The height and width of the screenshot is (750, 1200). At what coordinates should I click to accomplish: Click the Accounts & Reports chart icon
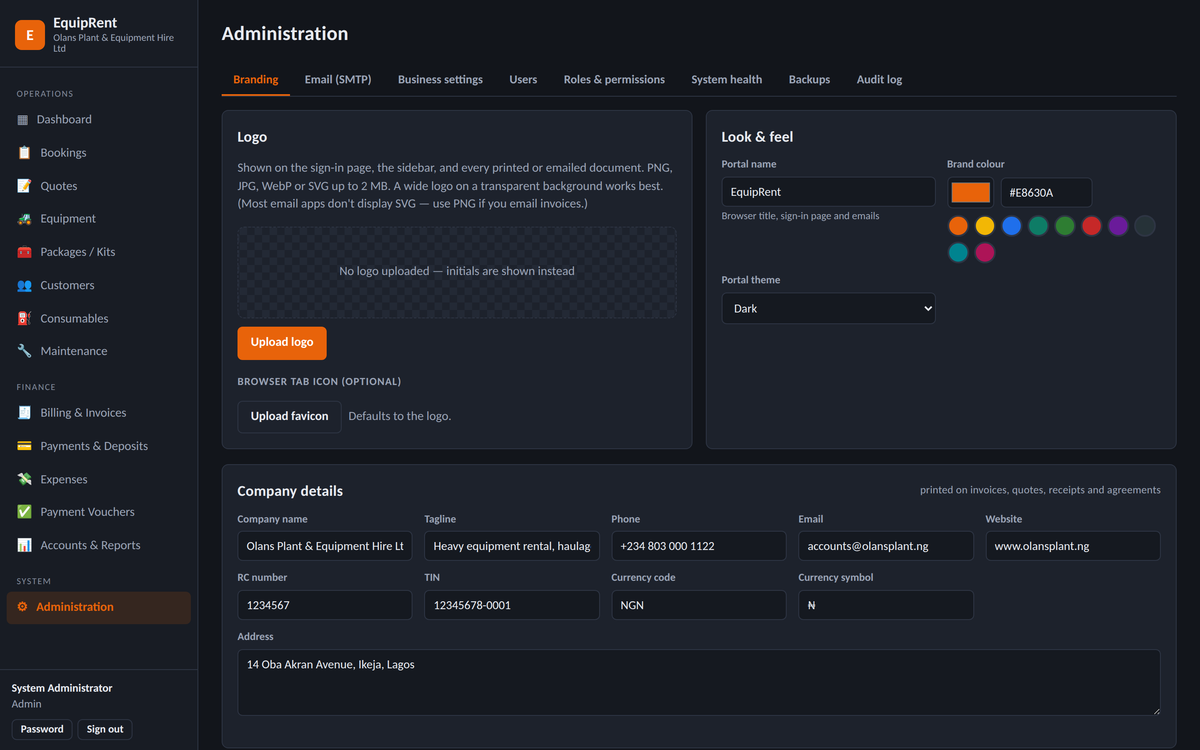24,545
